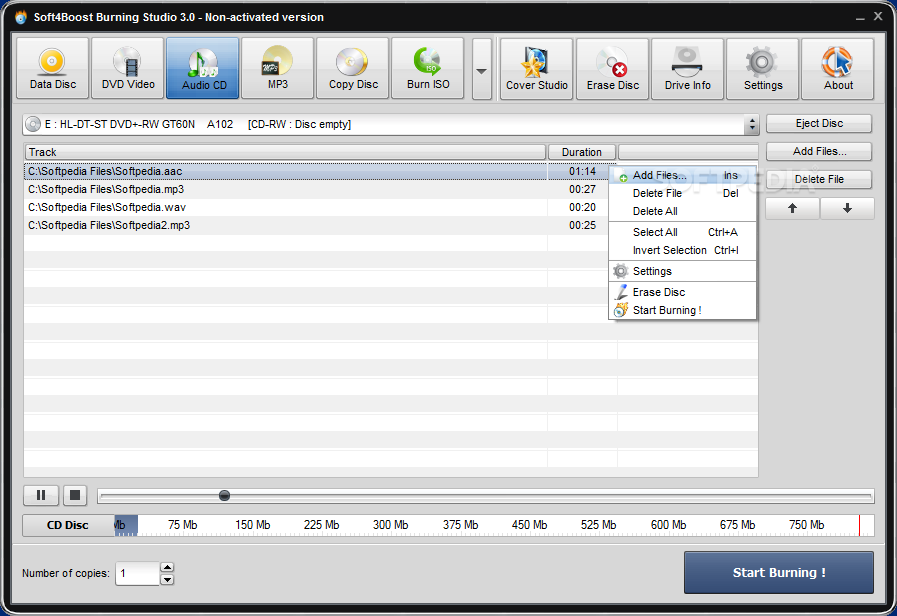897x616 pixels.
Task: Open the drive selection dropdown
Action: [752, 124]
